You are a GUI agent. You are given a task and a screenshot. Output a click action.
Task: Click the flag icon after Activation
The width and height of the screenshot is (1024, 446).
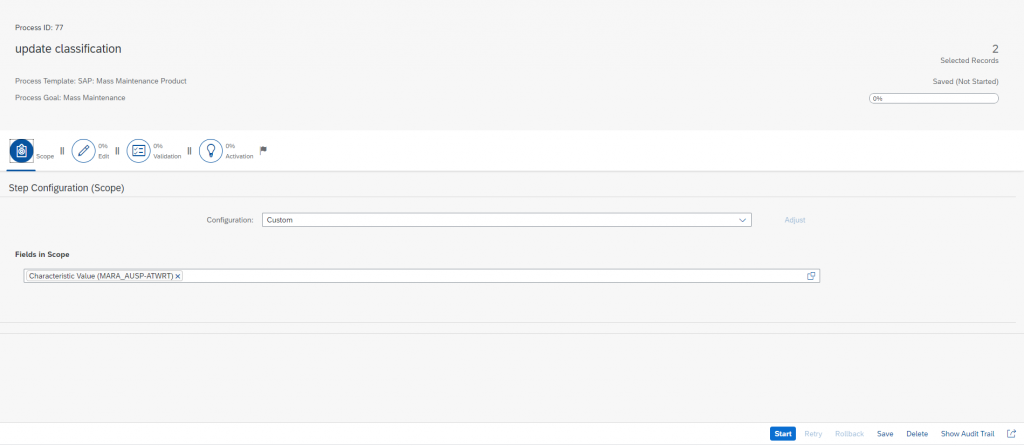[x=263, y=151]
